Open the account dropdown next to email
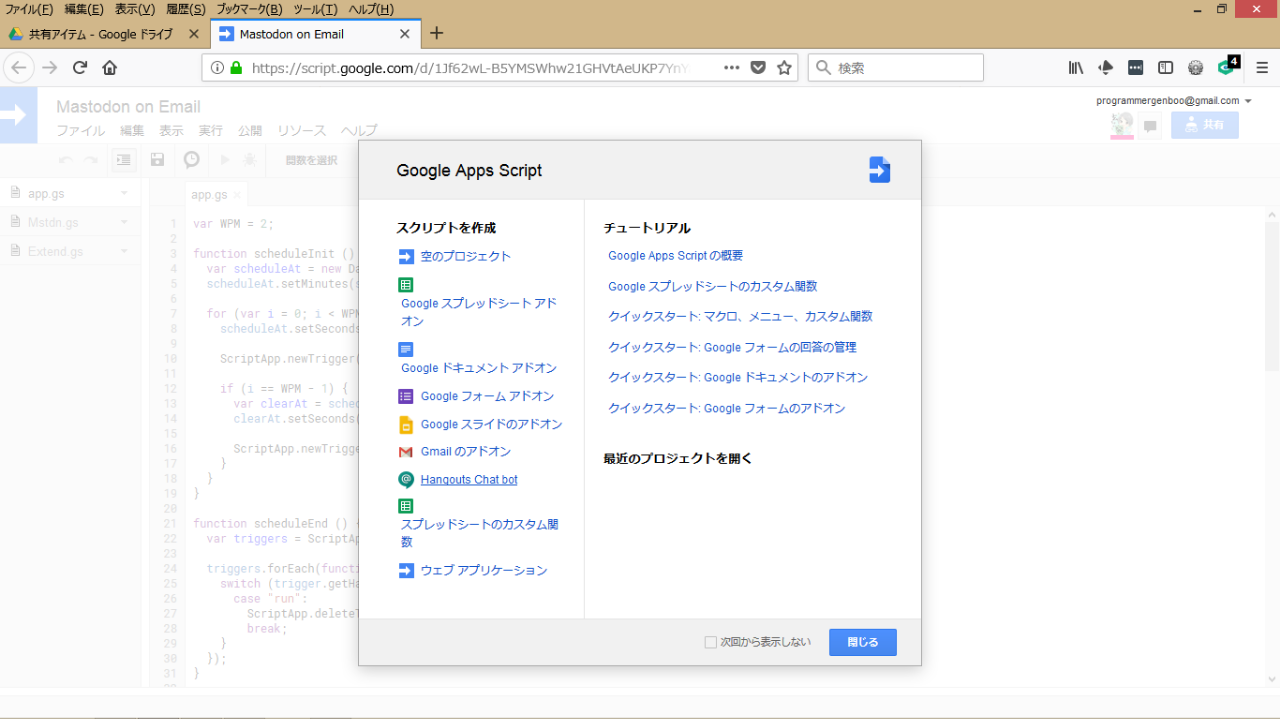 (1248, 101)
